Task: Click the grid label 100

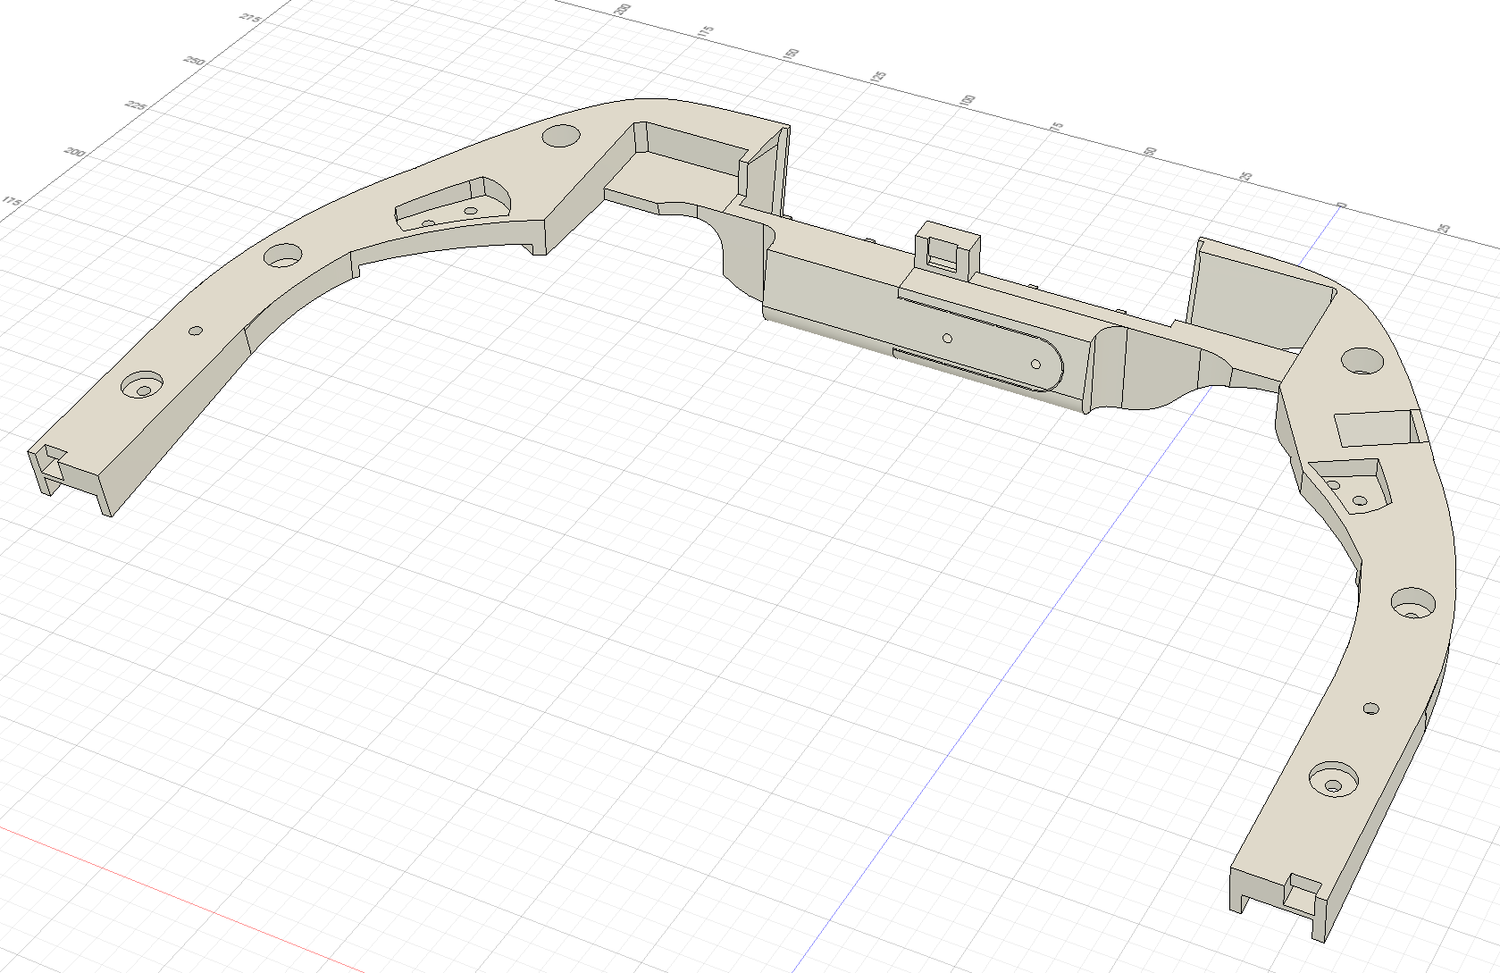Action: click(x=967, y=101)
